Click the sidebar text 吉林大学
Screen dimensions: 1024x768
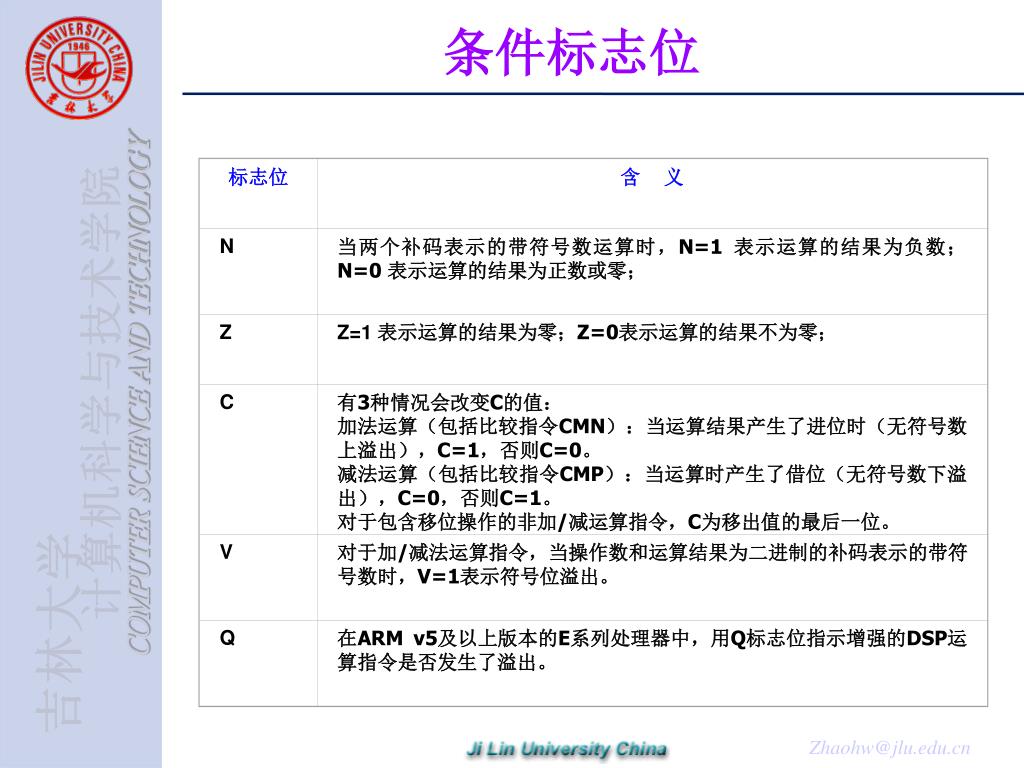pos(59,634)
